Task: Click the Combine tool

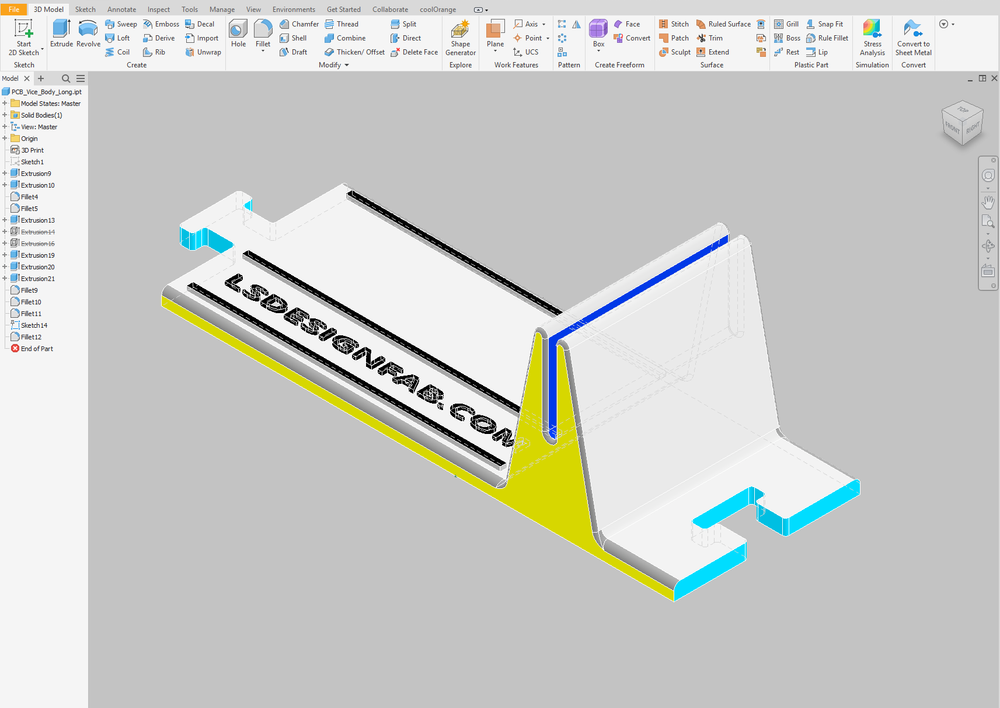Action: click(x=345, y=38)
